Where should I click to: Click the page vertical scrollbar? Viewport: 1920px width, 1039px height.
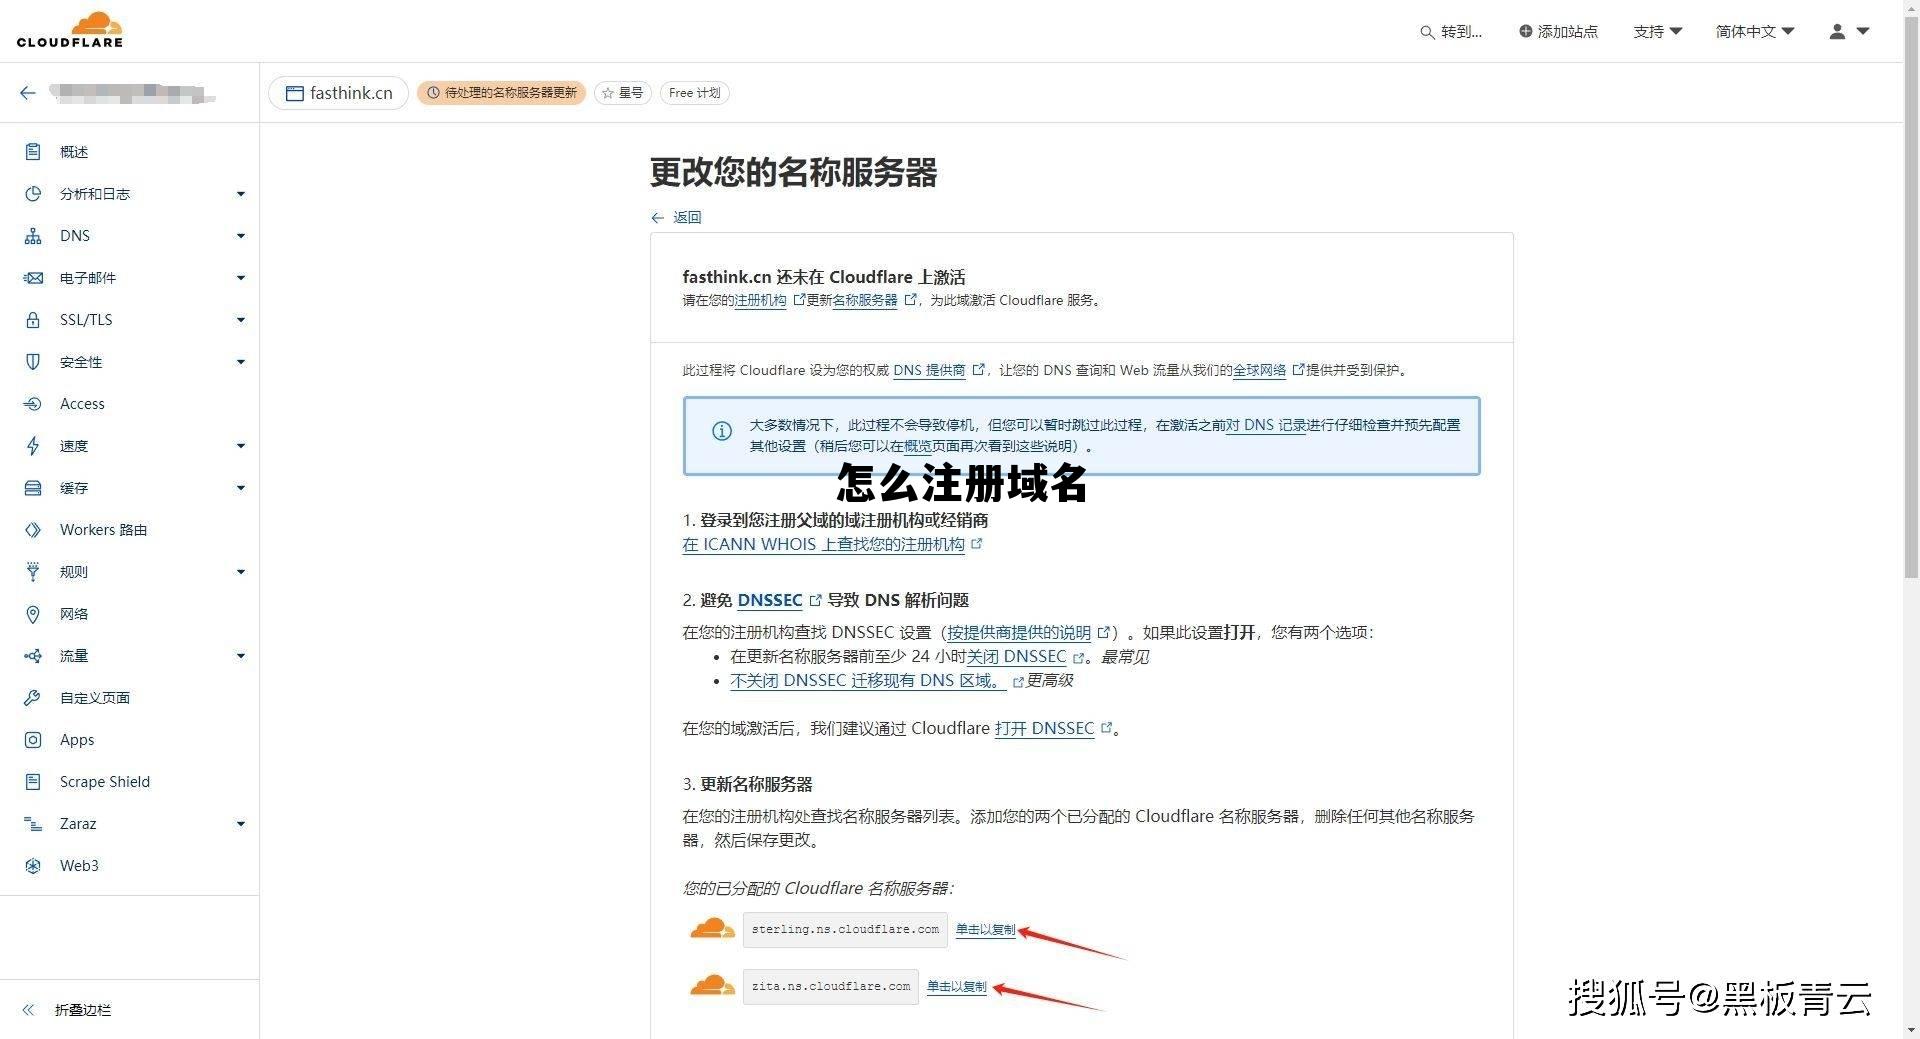pyautogui.click(x=1911, y=300)
